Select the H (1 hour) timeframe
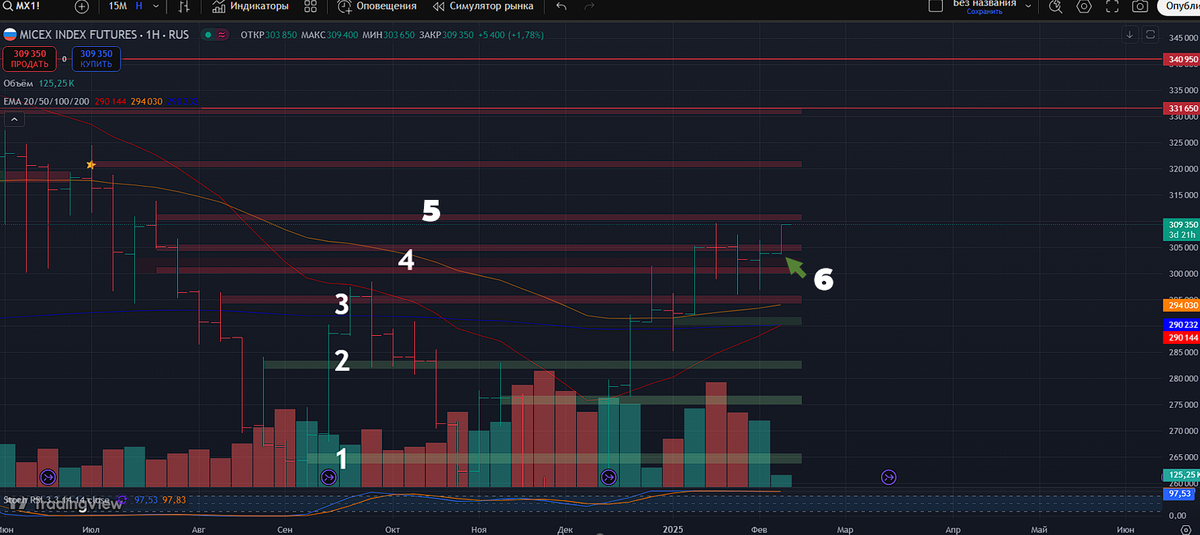This screenshot has width=1200, height=535. pos(139,6)
